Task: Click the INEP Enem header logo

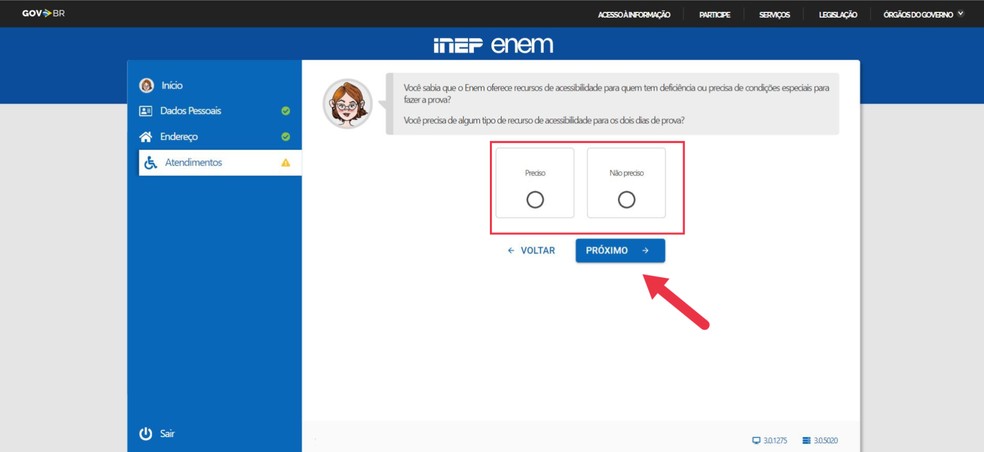Action: (x=493, y=45)
